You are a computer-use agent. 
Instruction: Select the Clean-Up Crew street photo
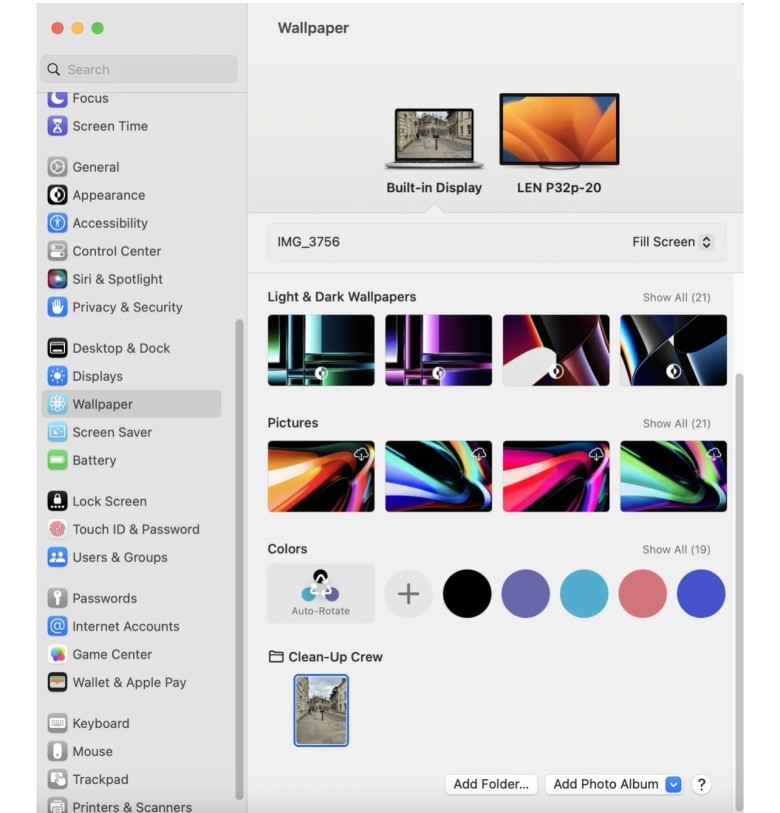[321, 710]
